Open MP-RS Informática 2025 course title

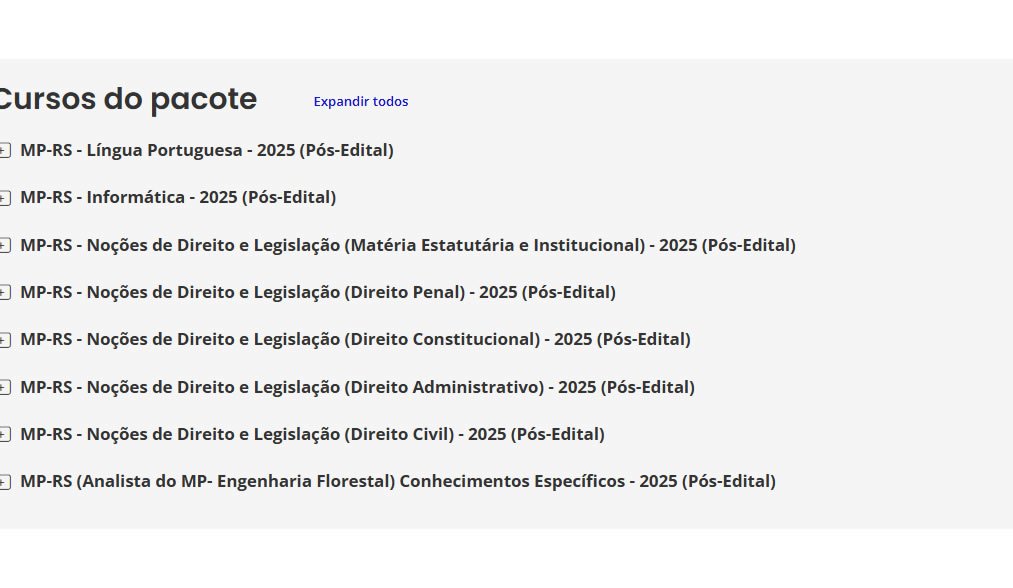pyautogui.click(x=178, y=197)
